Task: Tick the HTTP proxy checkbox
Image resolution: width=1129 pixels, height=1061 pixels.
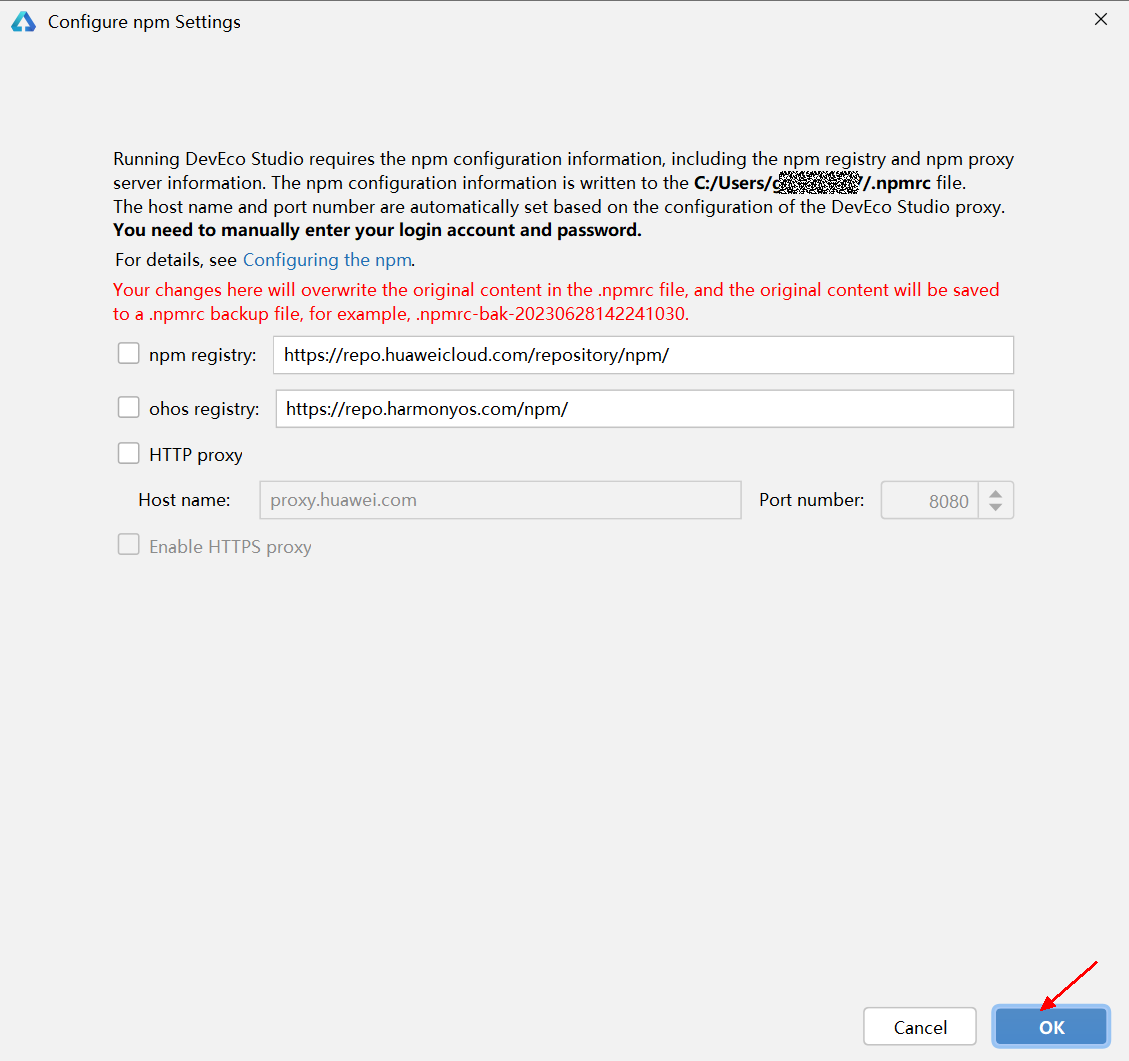Action: click(128, 453)
